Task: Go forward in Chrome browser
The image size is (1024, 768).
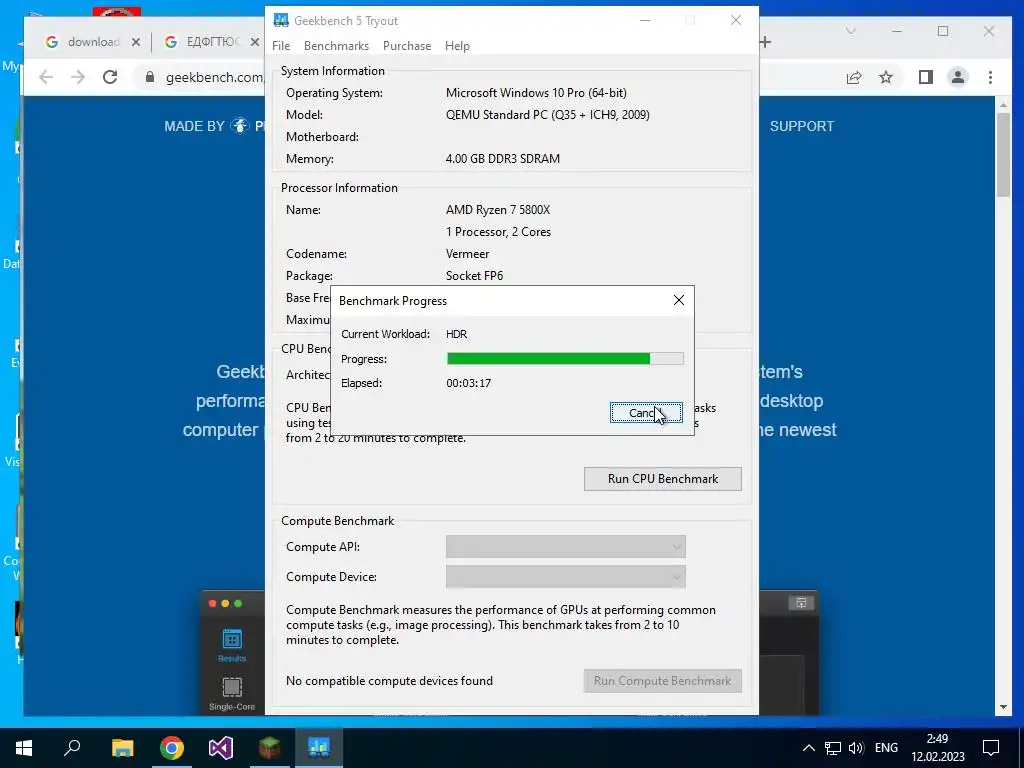Action: point(78,77)
